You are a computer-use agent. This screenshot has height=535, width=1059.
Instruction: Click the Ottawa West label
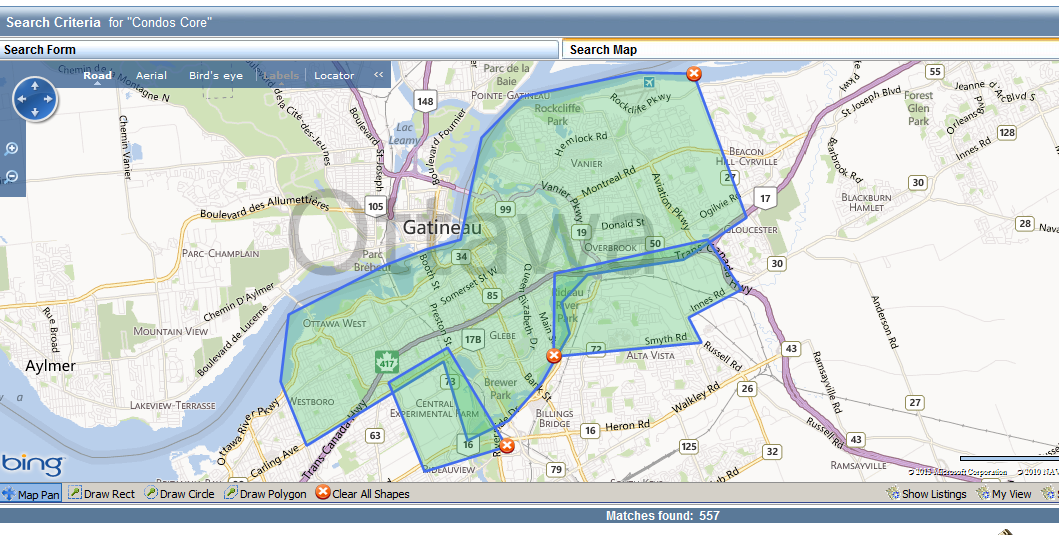coord(334,324)
